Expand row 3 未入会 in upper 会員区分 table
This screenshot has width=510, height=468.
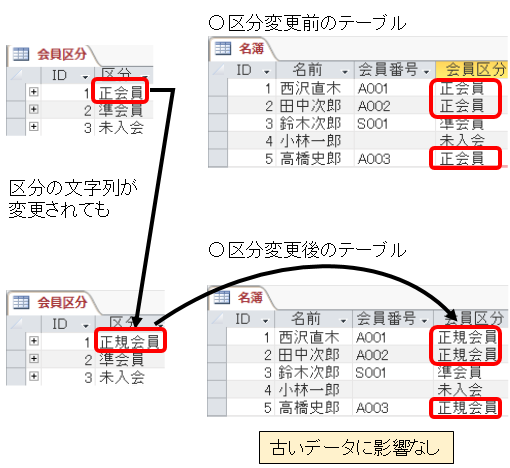(x=33, y=127)
